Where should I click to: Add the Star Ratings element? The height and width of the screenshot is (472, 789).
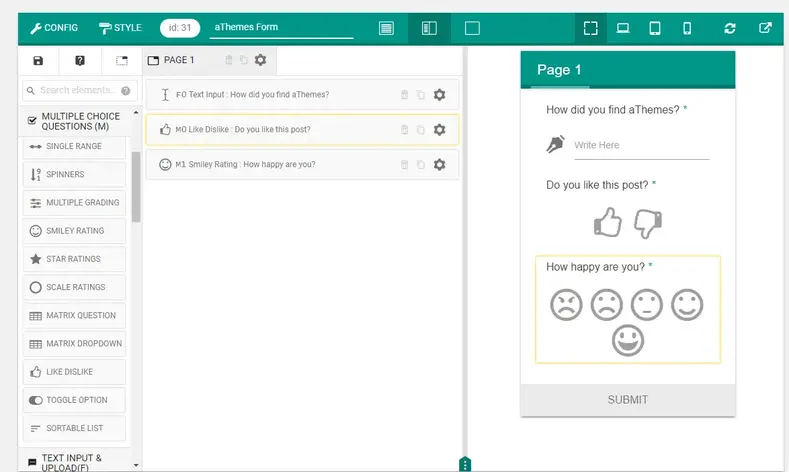[x=74, y=259]
